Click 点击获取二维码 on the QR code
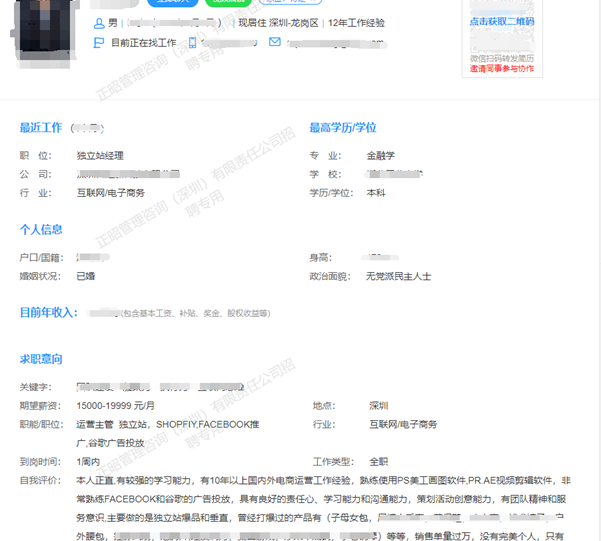 click(x=502, y=20)
